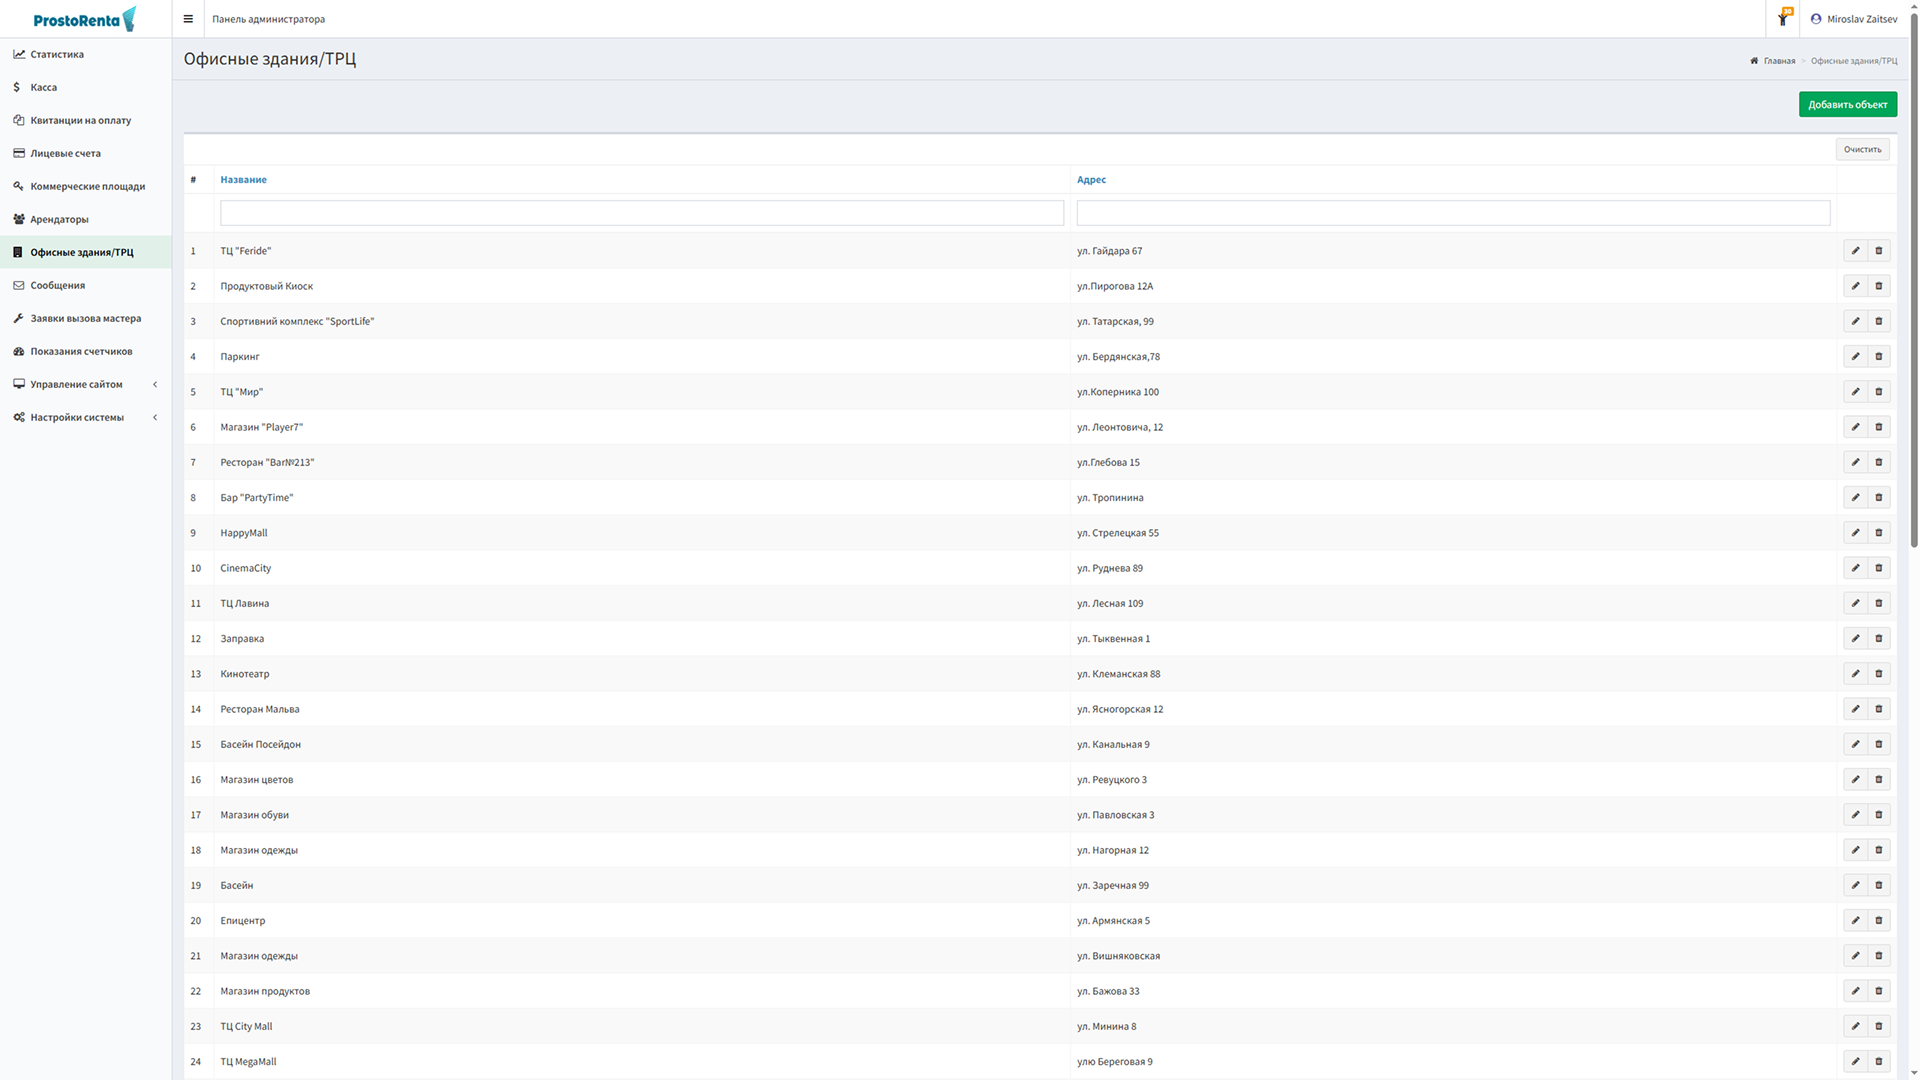Click home icon in breadcrumb

(x=1754, y=61)
